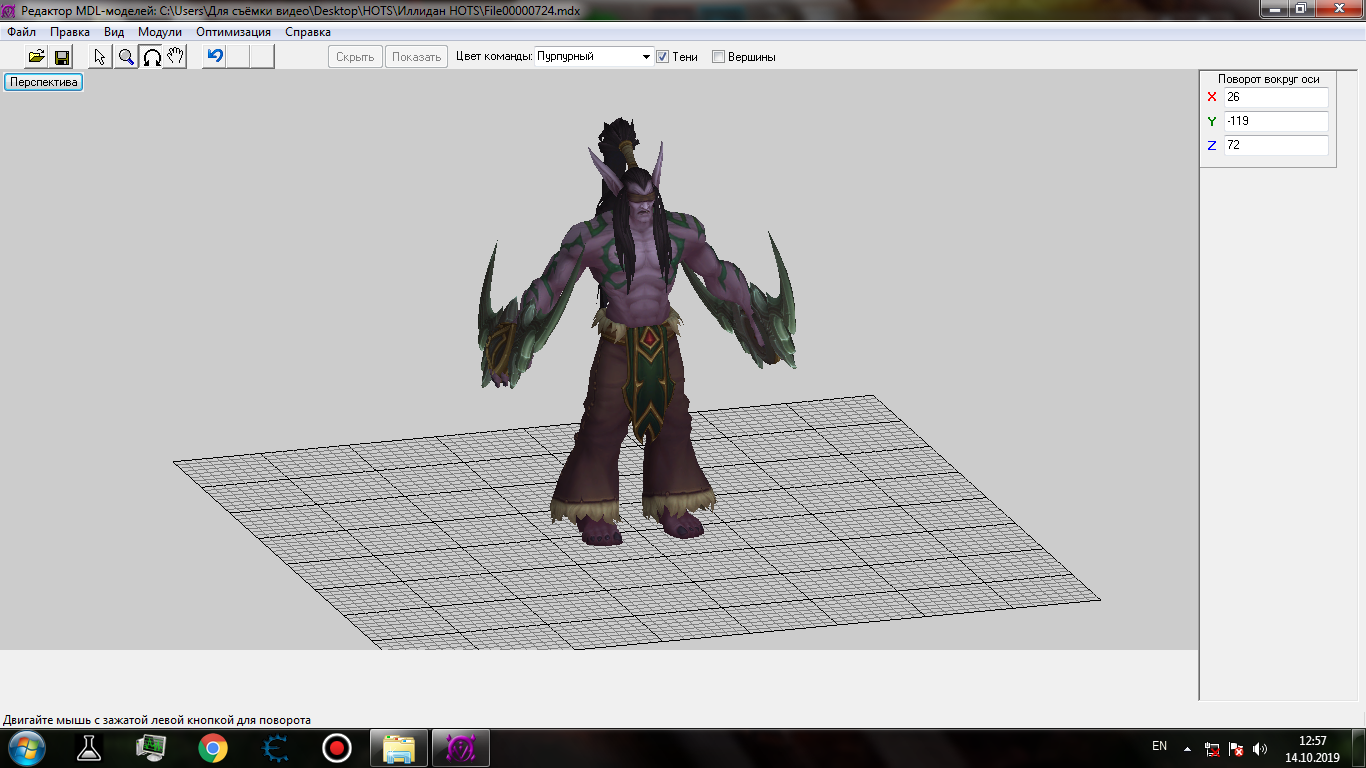Select the rotate view tool

tap(151, 57)
